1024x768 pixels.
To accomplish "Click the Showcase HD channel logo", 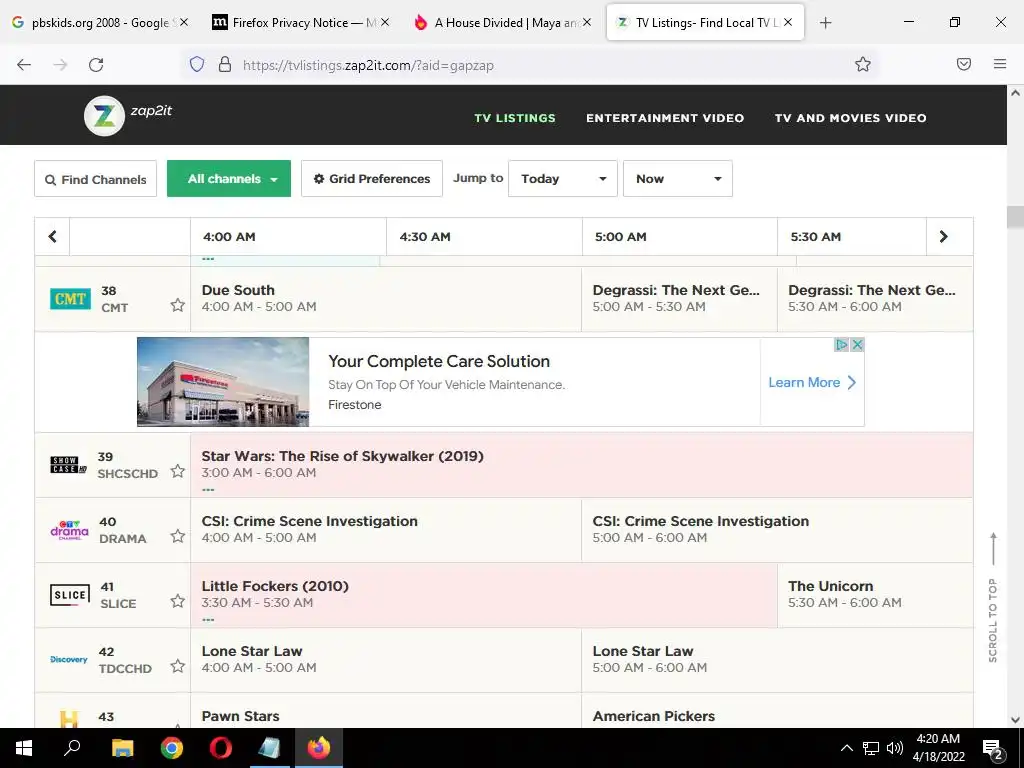I will click(x=68, y=465).
